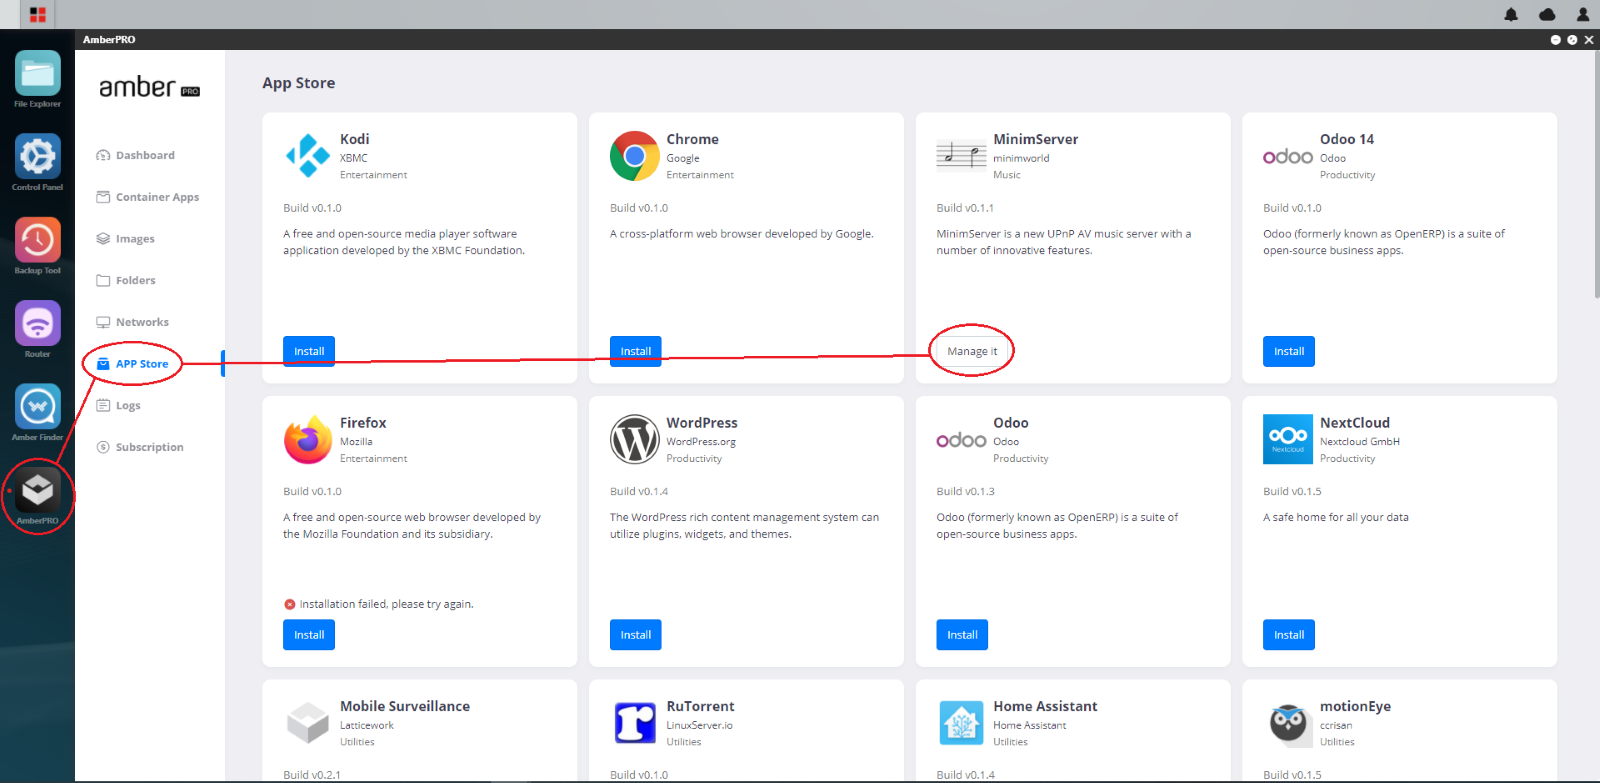Click the Mobile Surveillance app title
This screenshot has height=783, width=1600.
[x=405, y=706]
